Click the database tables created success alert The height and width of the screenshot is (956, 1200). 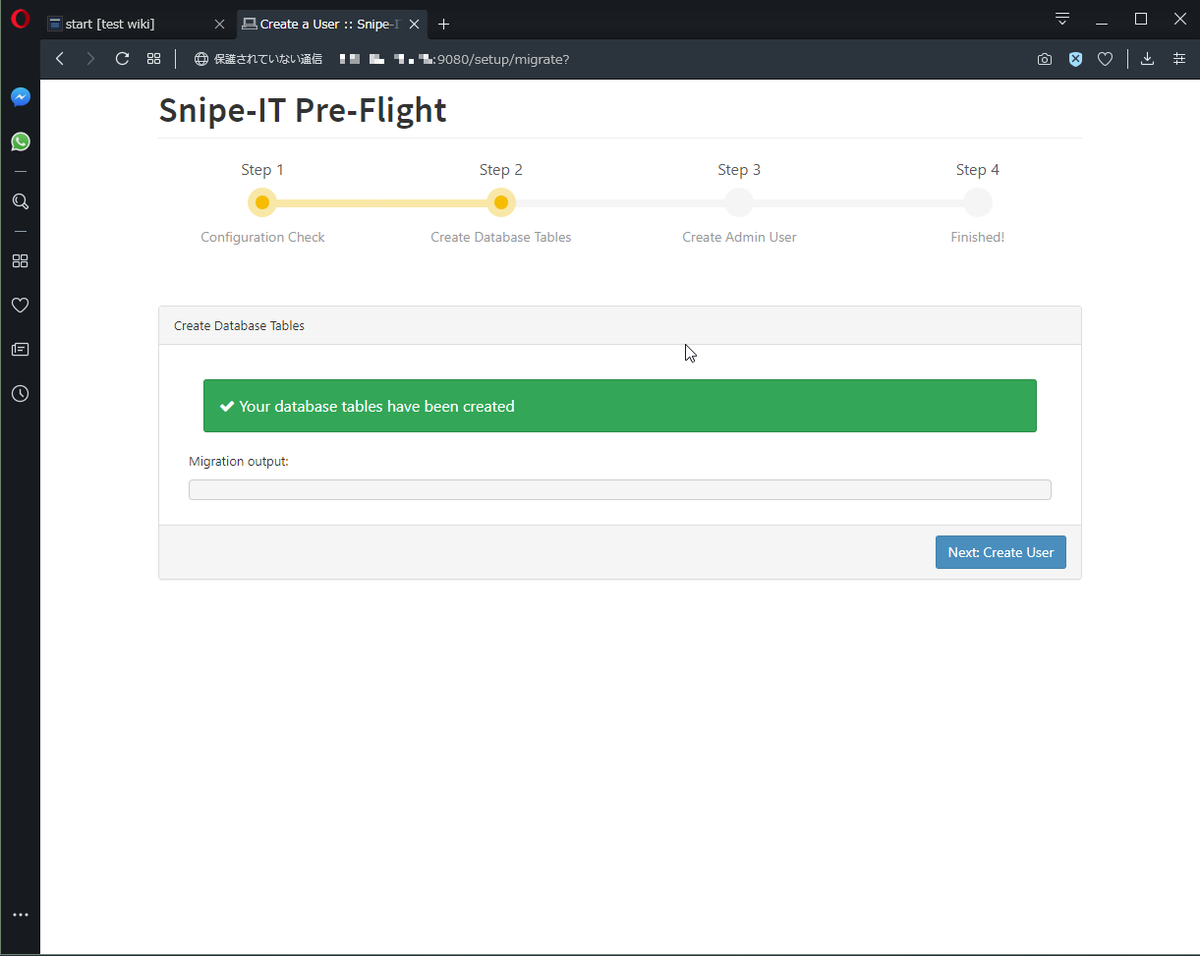click(620, 406)
